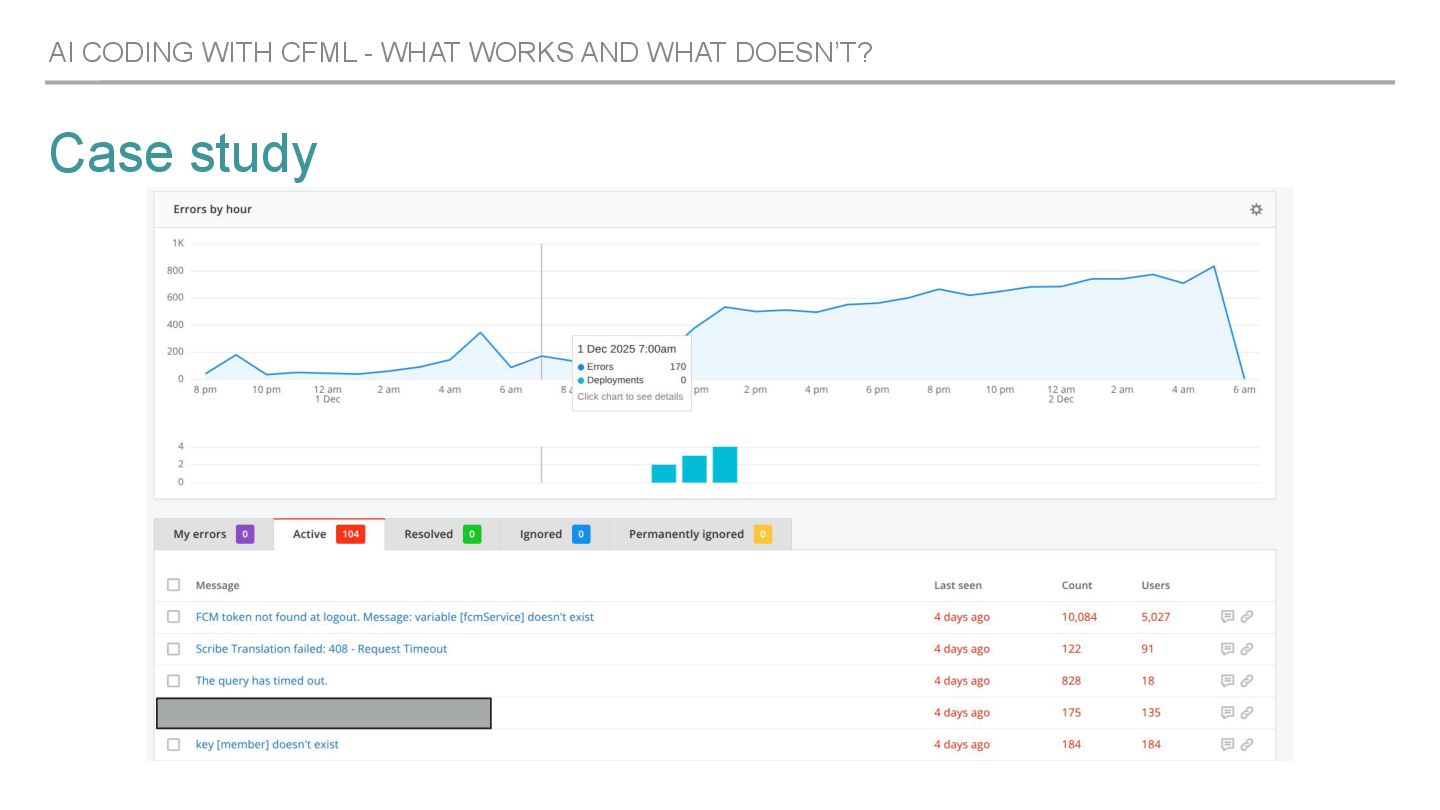The width and height of the screenshot is (1440, 810).
Task: Open the Permanently ignored tab
Action: 700,534
